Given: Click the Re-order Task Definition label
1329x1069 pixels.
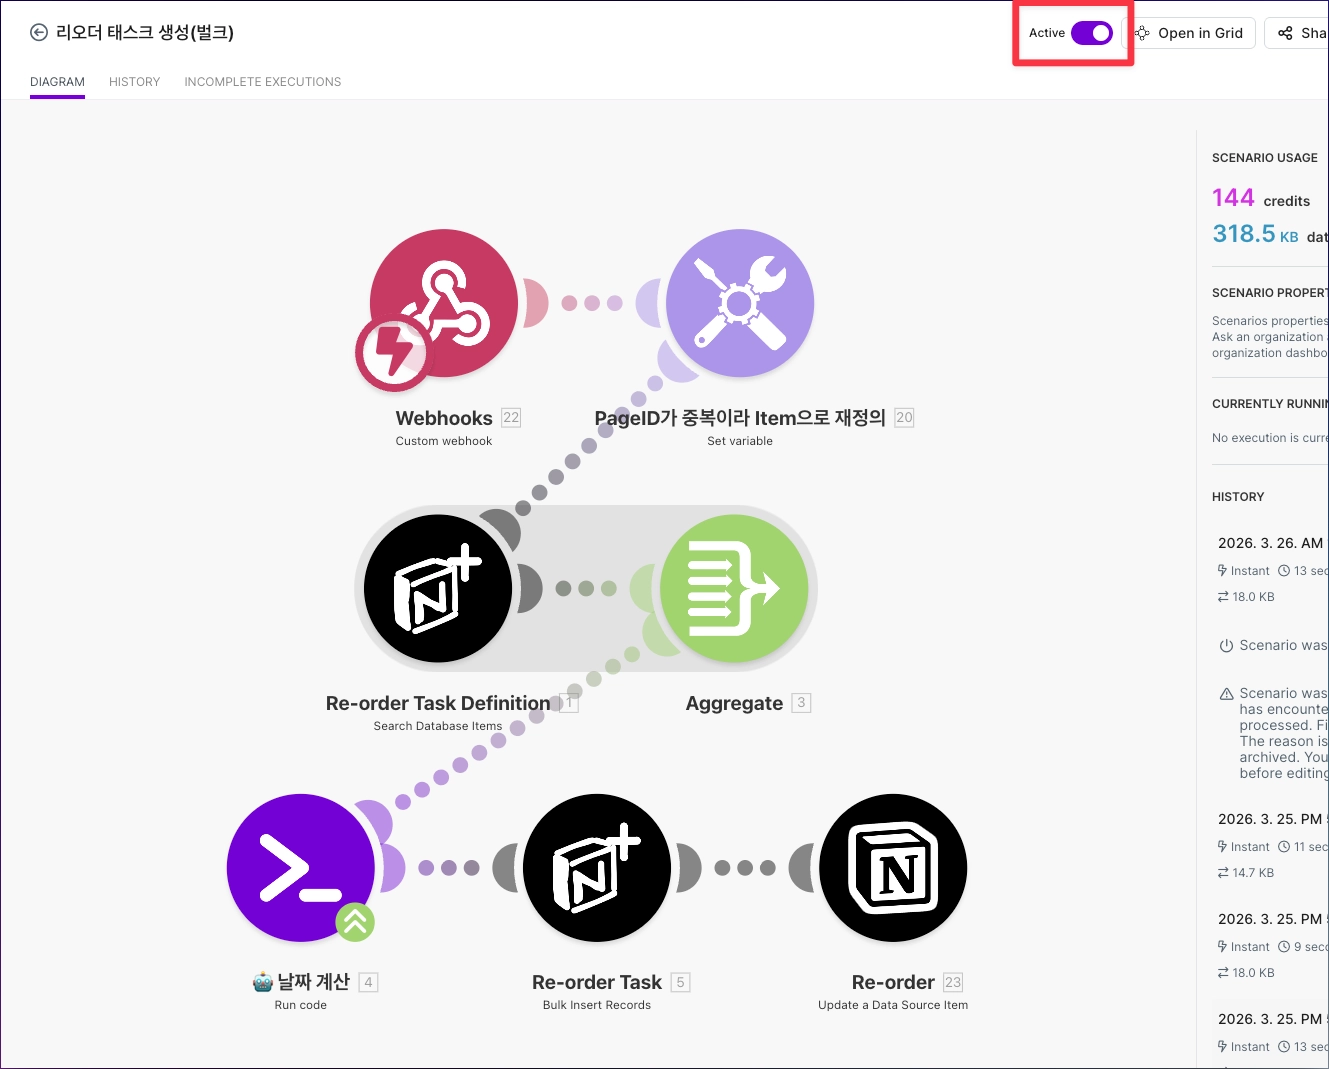Looking at the screenshot, I should coord(438,703).
